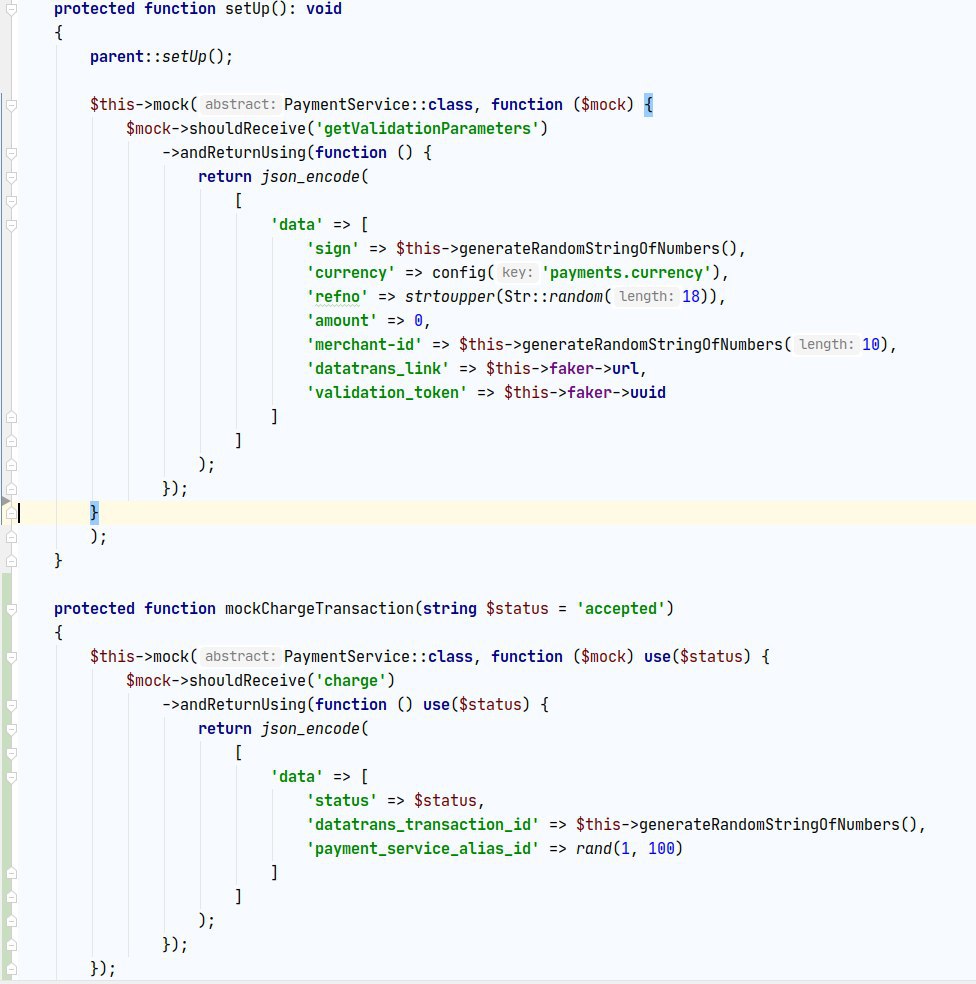Click the 'status' array key
Screen dimensions: 976x984
click(x=341, y=801)
